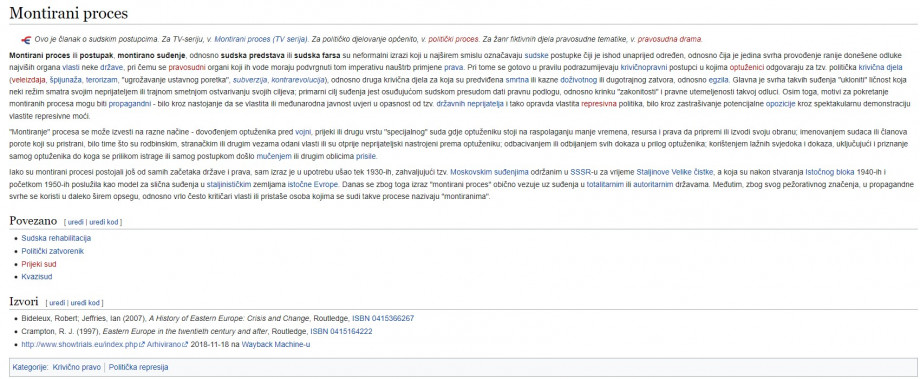The height and width of the screenshot is (379, 920).
Task: Click 'uredi' next to Povezano heading
Action: point(76,222)
